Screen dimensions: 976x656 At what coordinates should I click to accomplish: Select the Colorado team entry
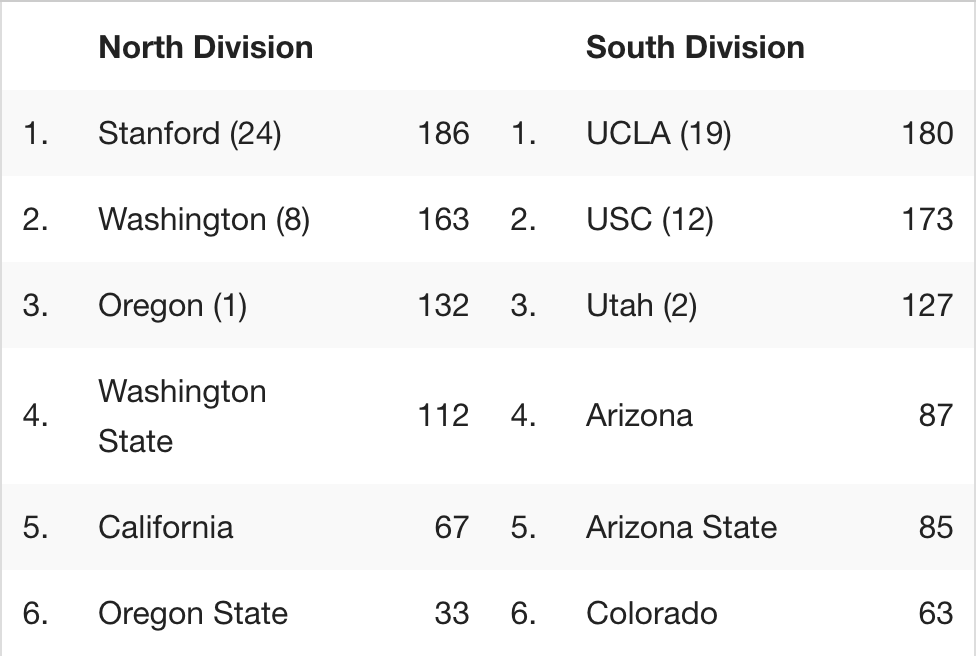[x=652, y=613]
